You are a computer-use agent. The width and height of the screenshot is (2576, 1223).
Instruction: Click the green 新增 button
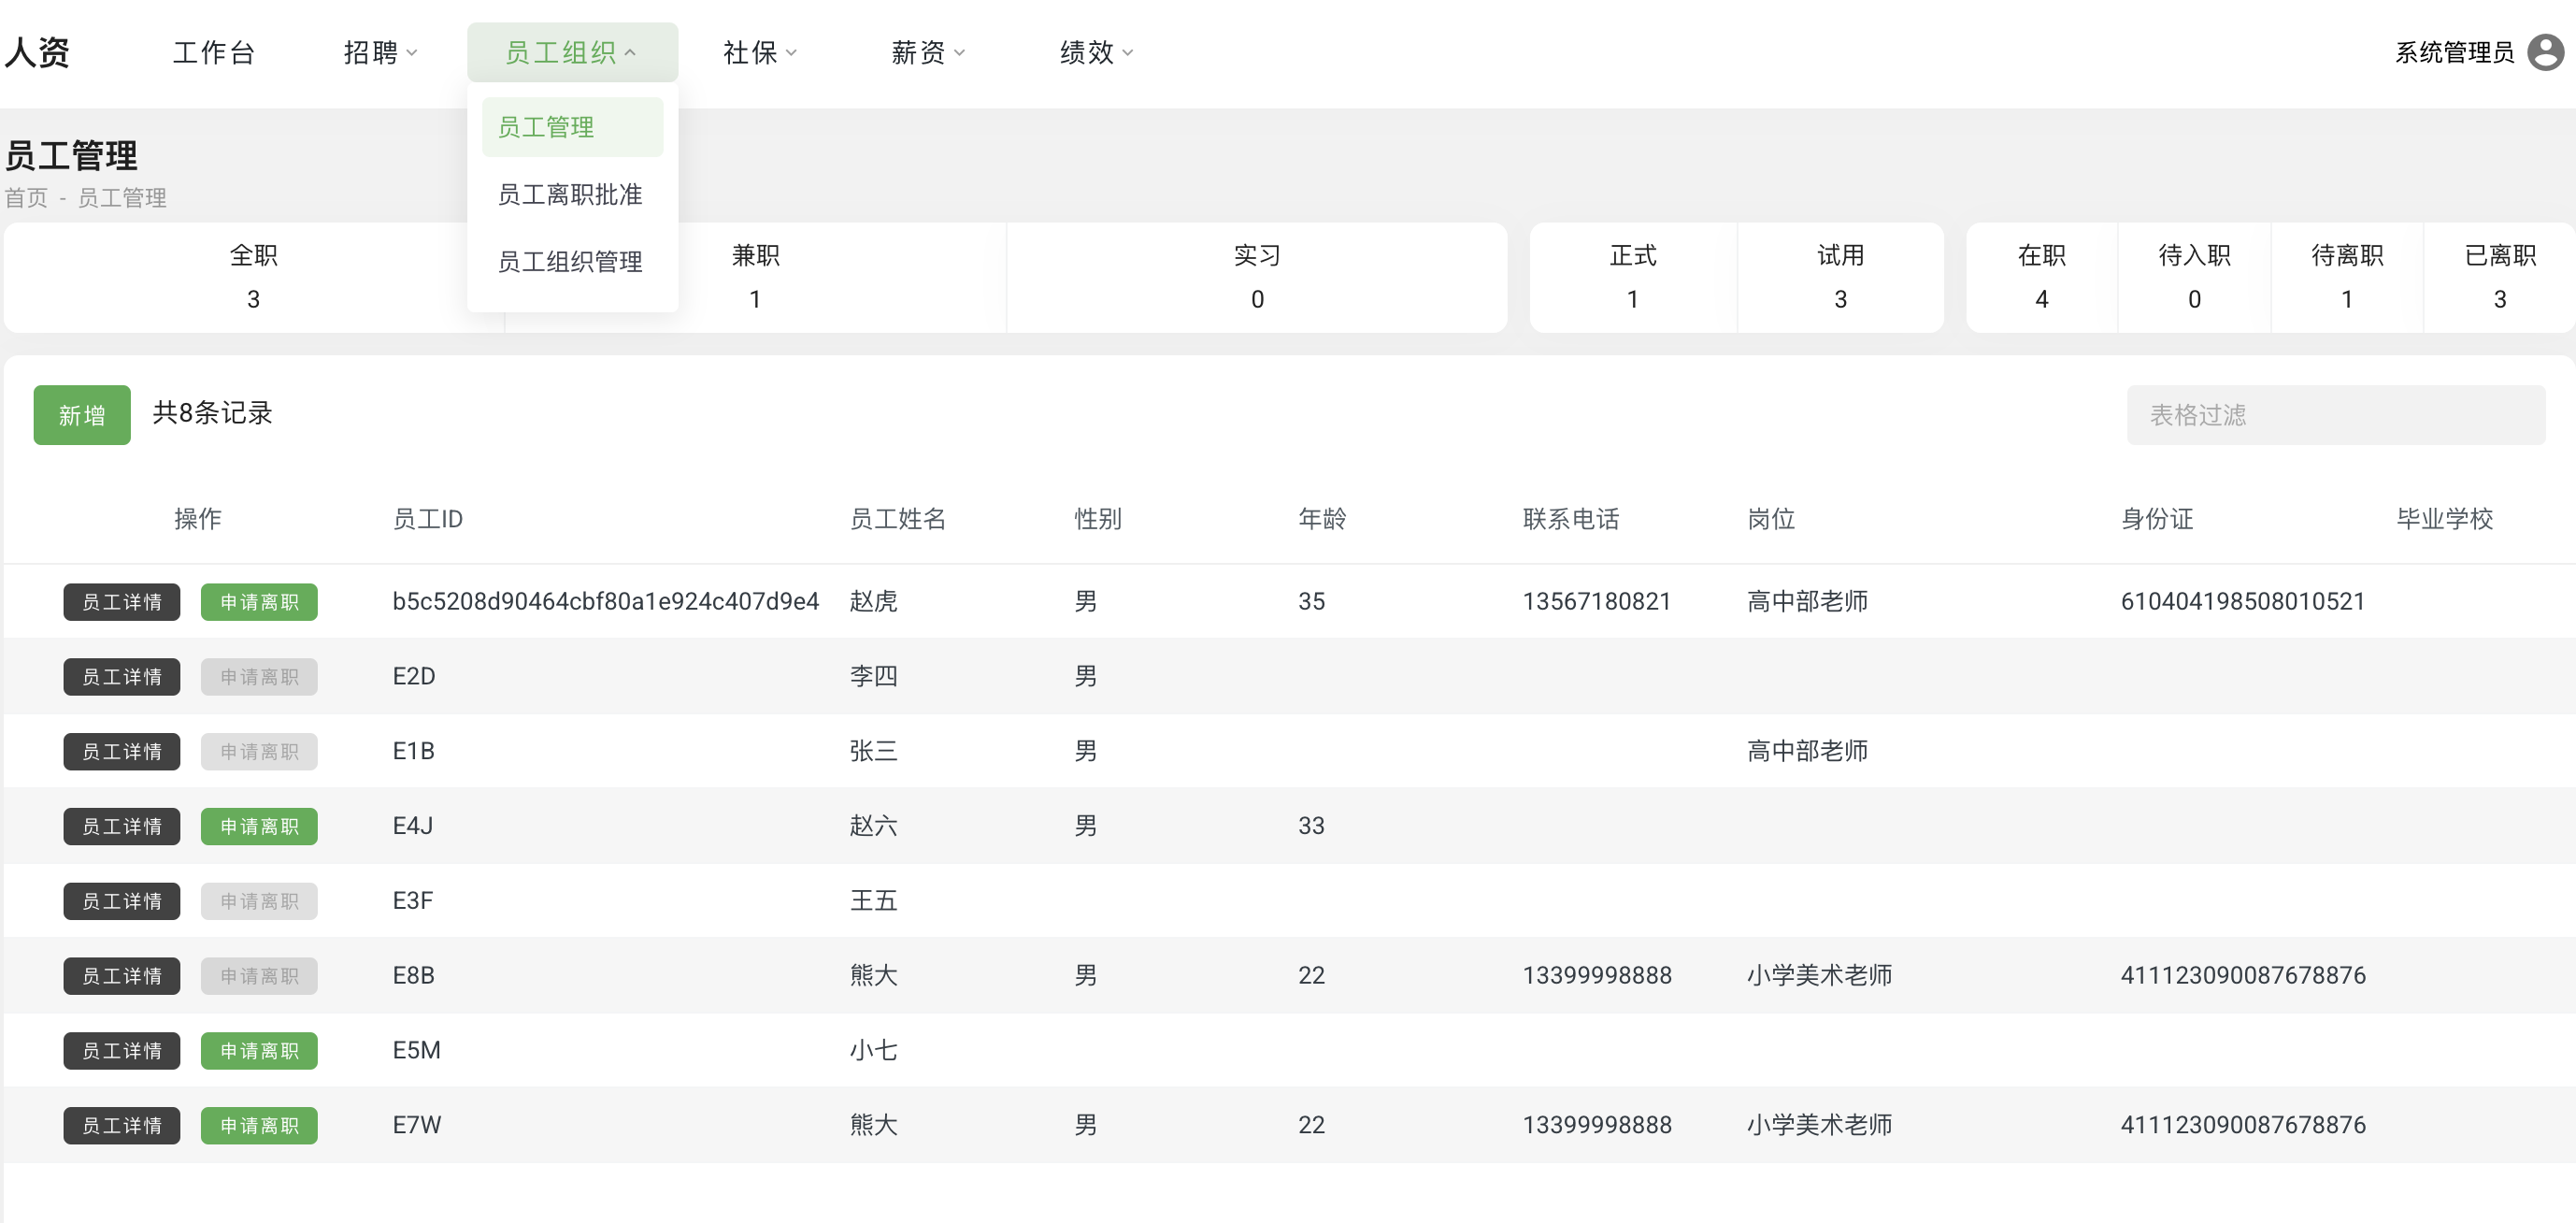82,414
